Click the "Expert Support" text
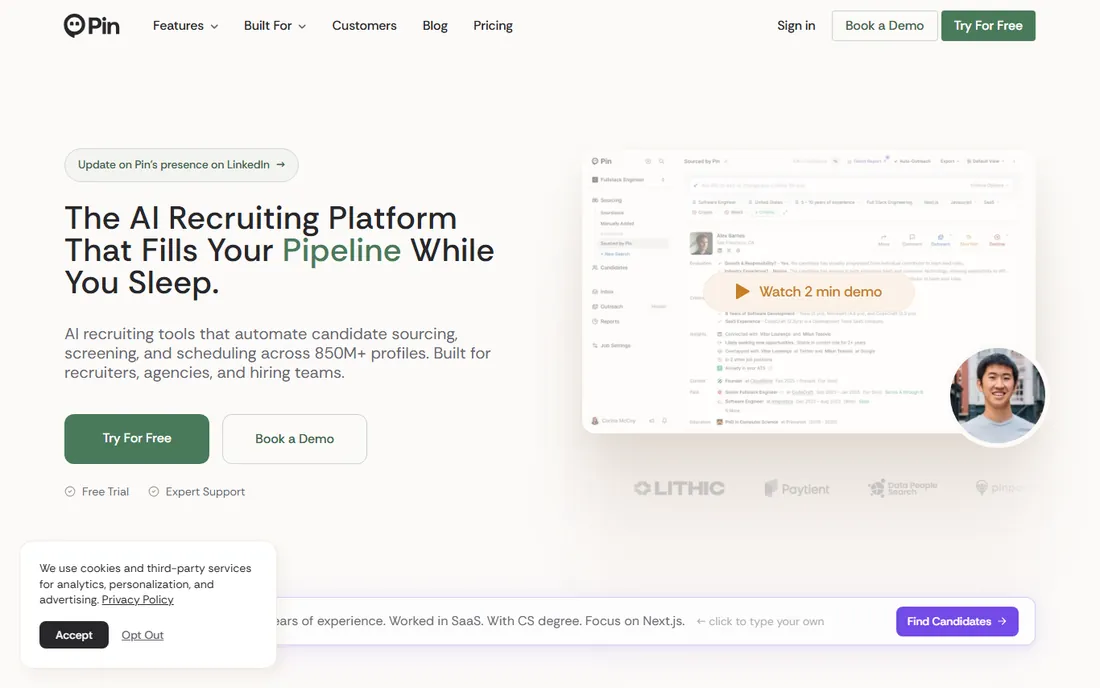 pos(206,492)
